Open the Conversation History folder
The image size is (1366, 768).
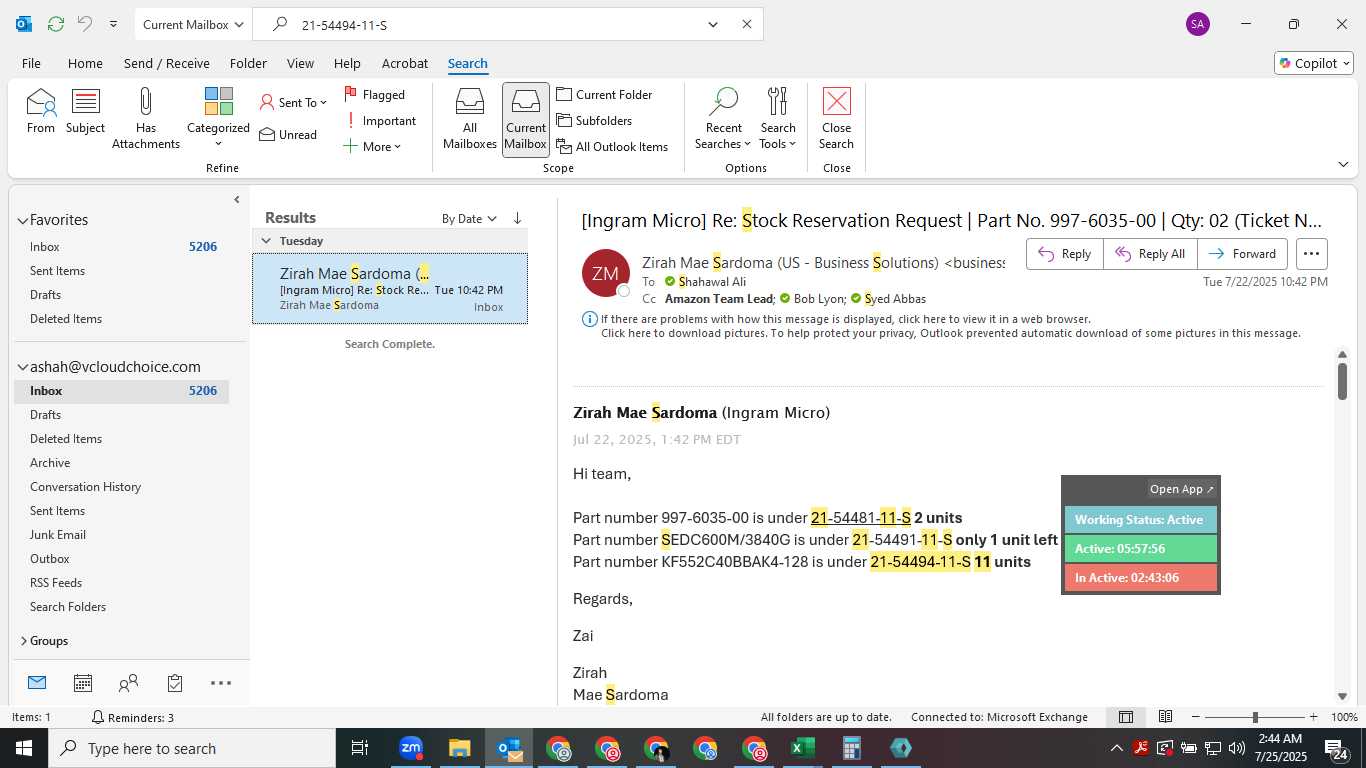tap(85, 487)
